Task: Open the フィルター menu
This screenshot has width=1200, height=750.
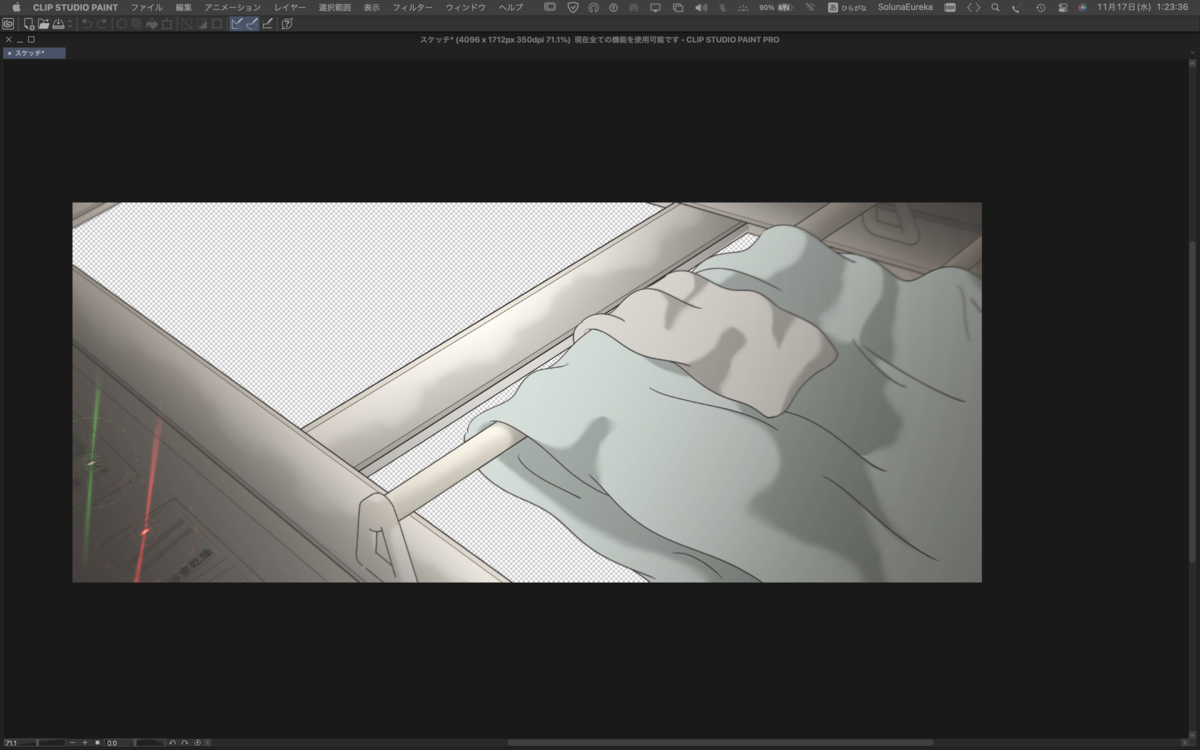Action: click(413, 7)
